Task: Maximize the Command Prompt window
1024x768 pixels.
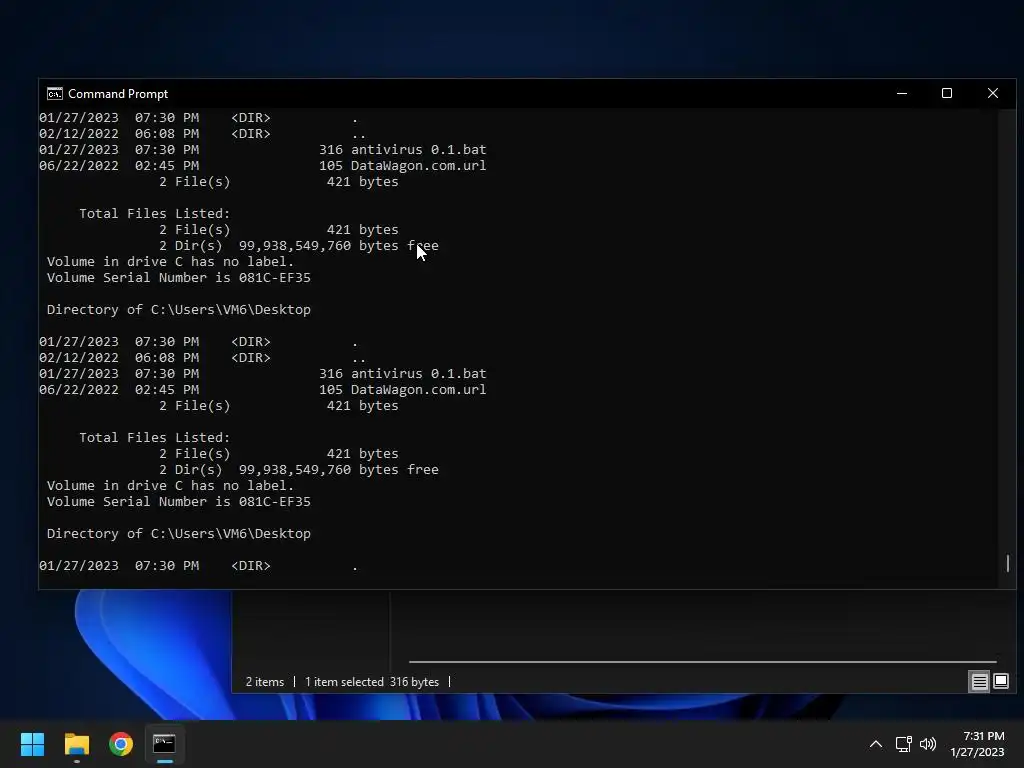Action: (x=947, y=93)
